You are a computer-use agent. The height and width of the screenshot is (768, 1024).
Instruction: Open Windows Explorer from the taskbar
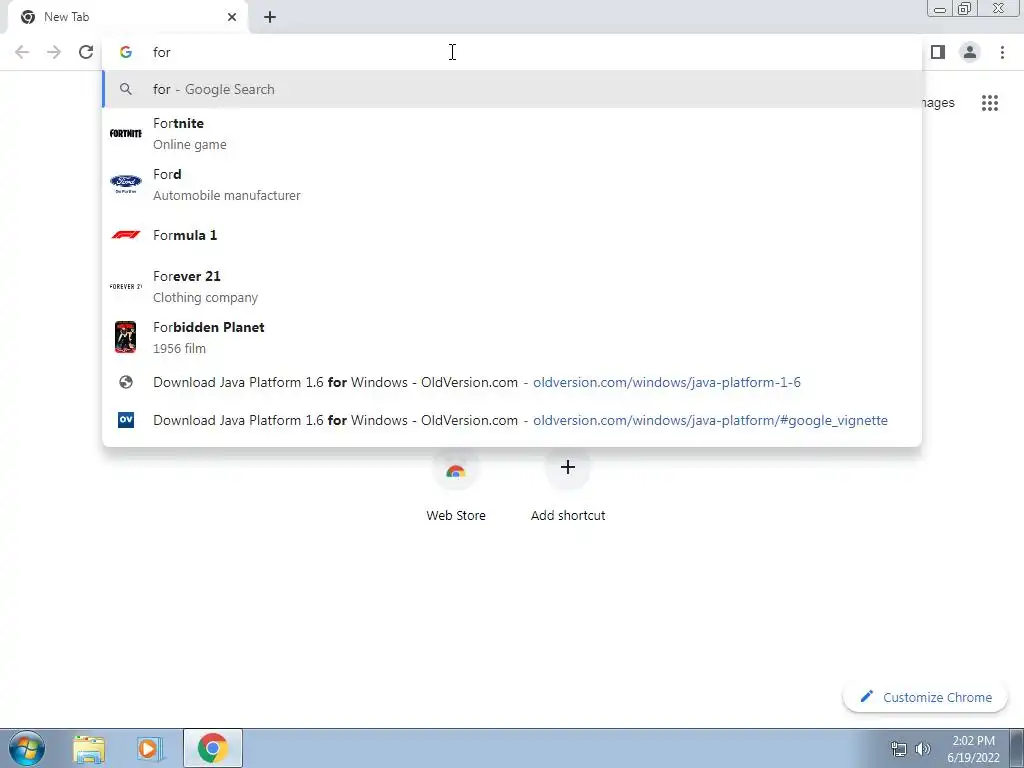point(89,748)
